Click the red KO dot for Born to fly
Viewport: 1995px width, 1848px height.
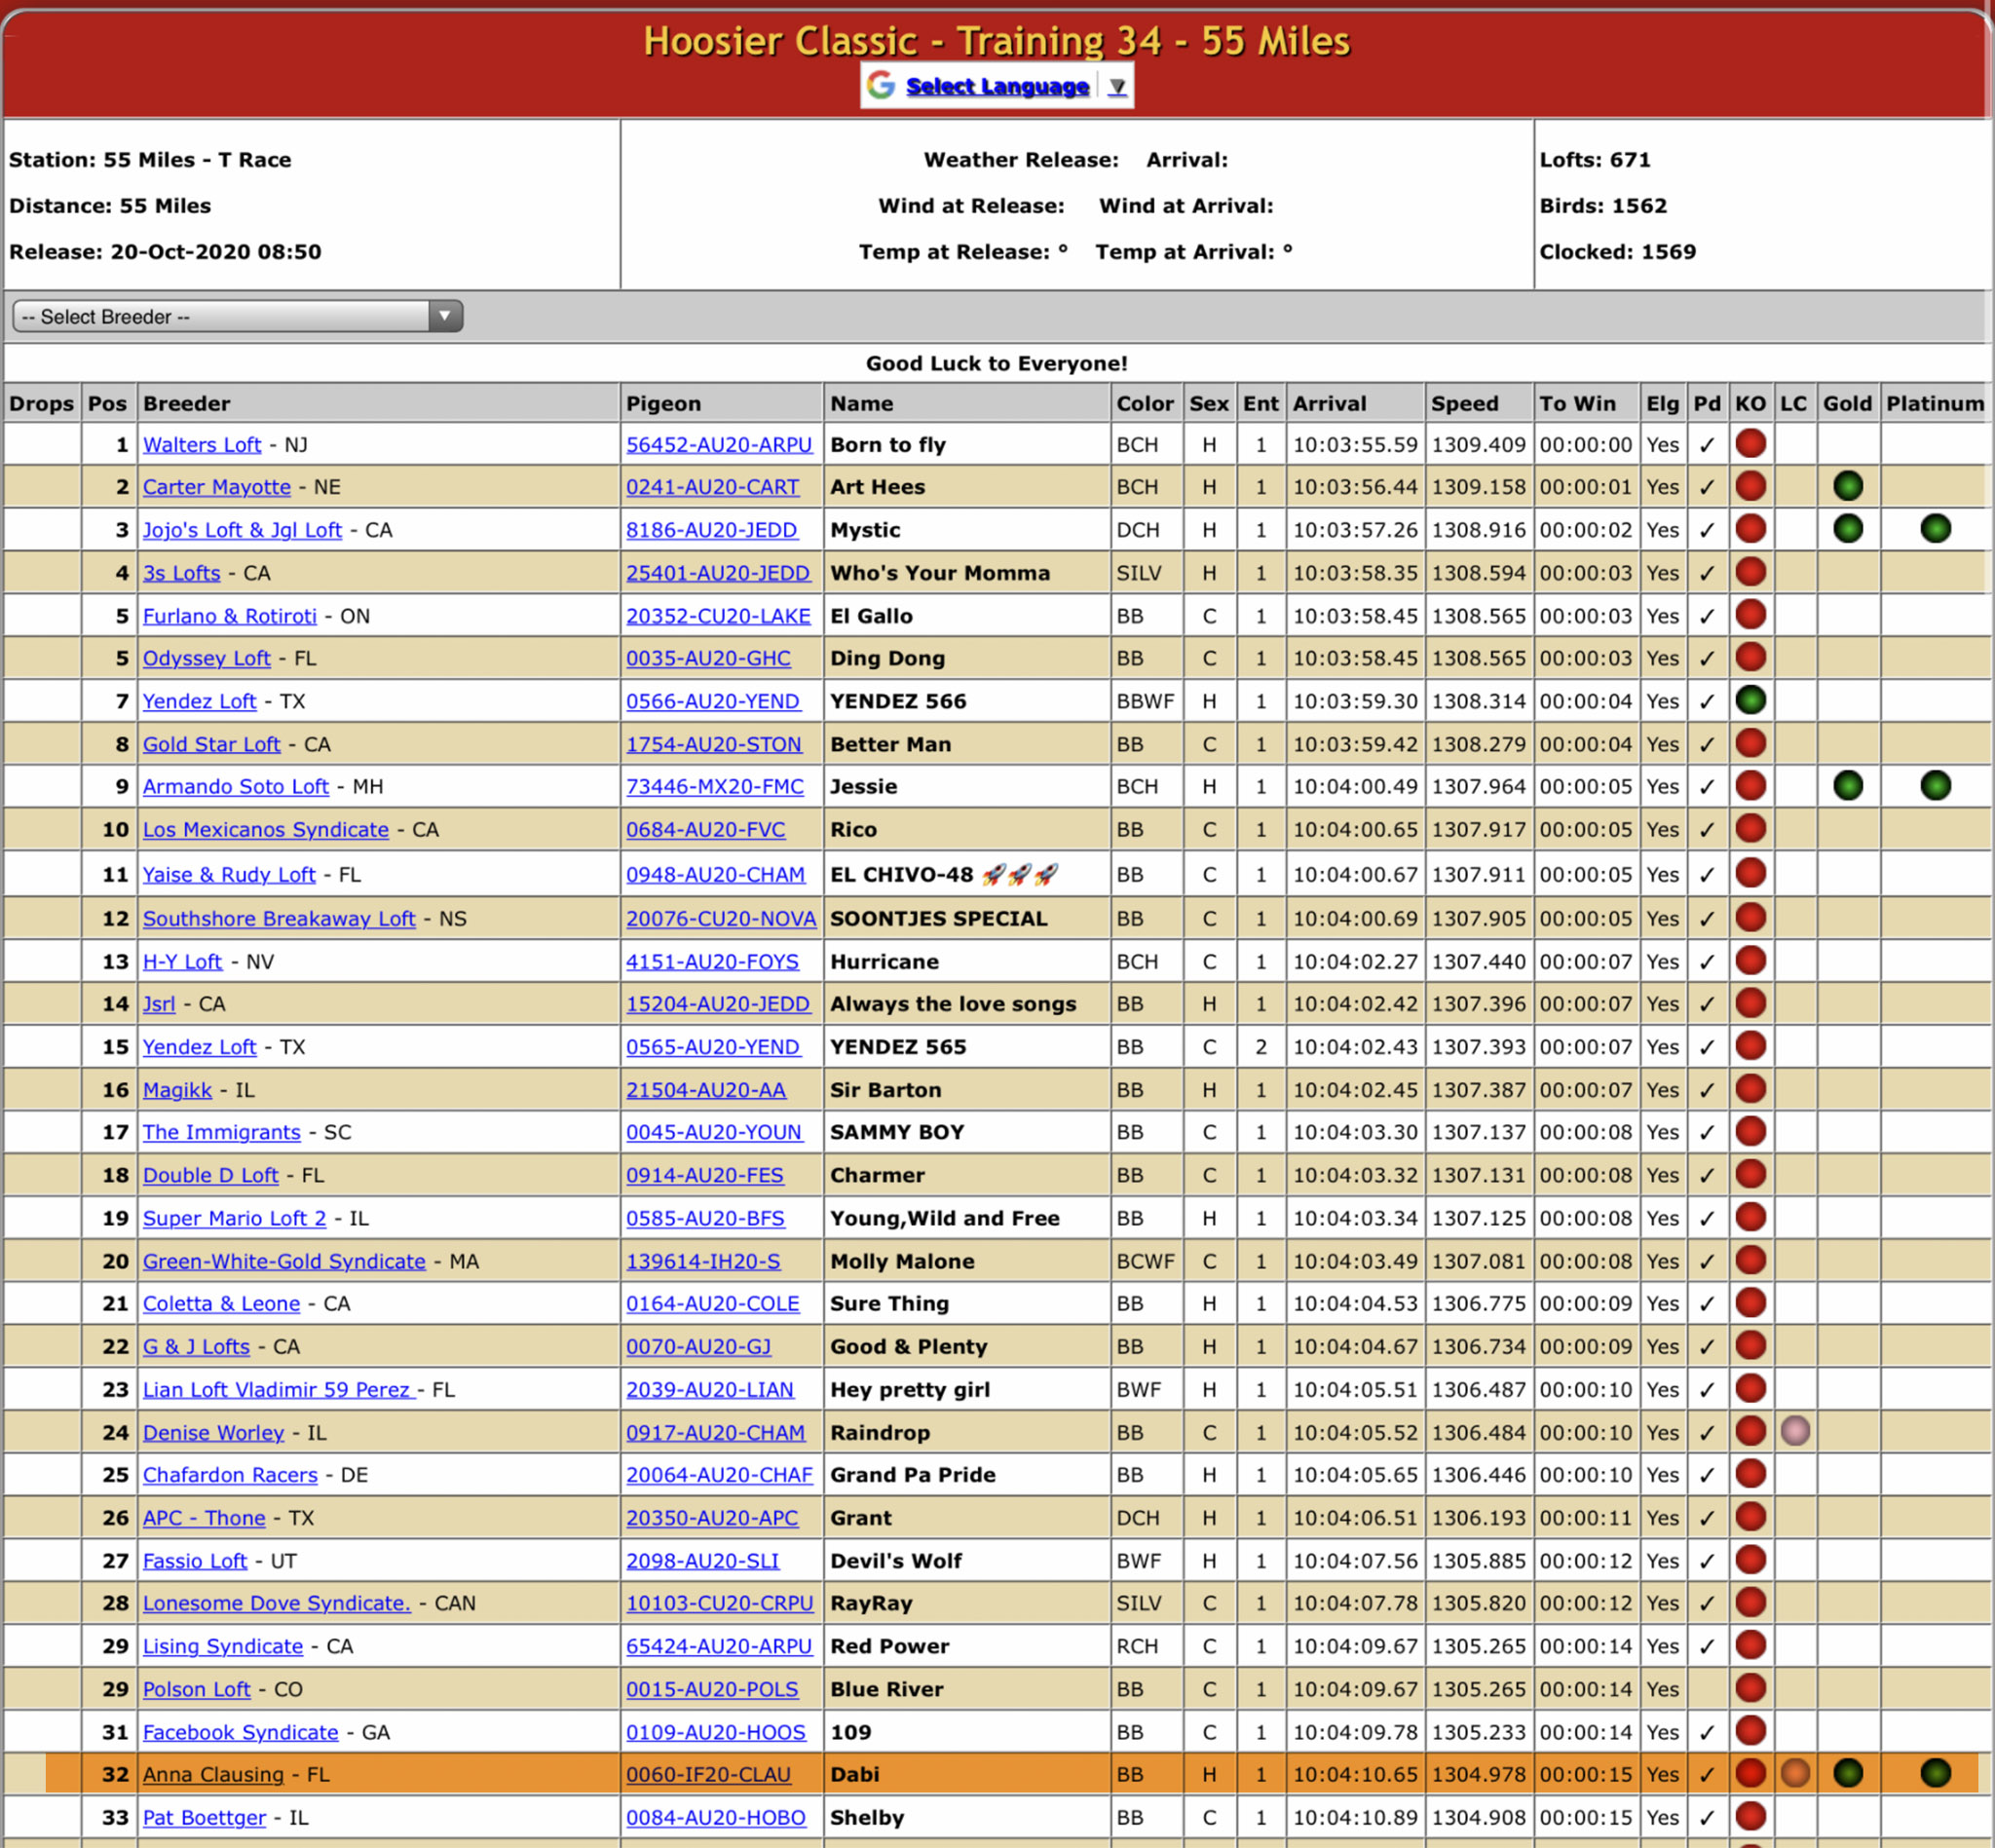1750,443
